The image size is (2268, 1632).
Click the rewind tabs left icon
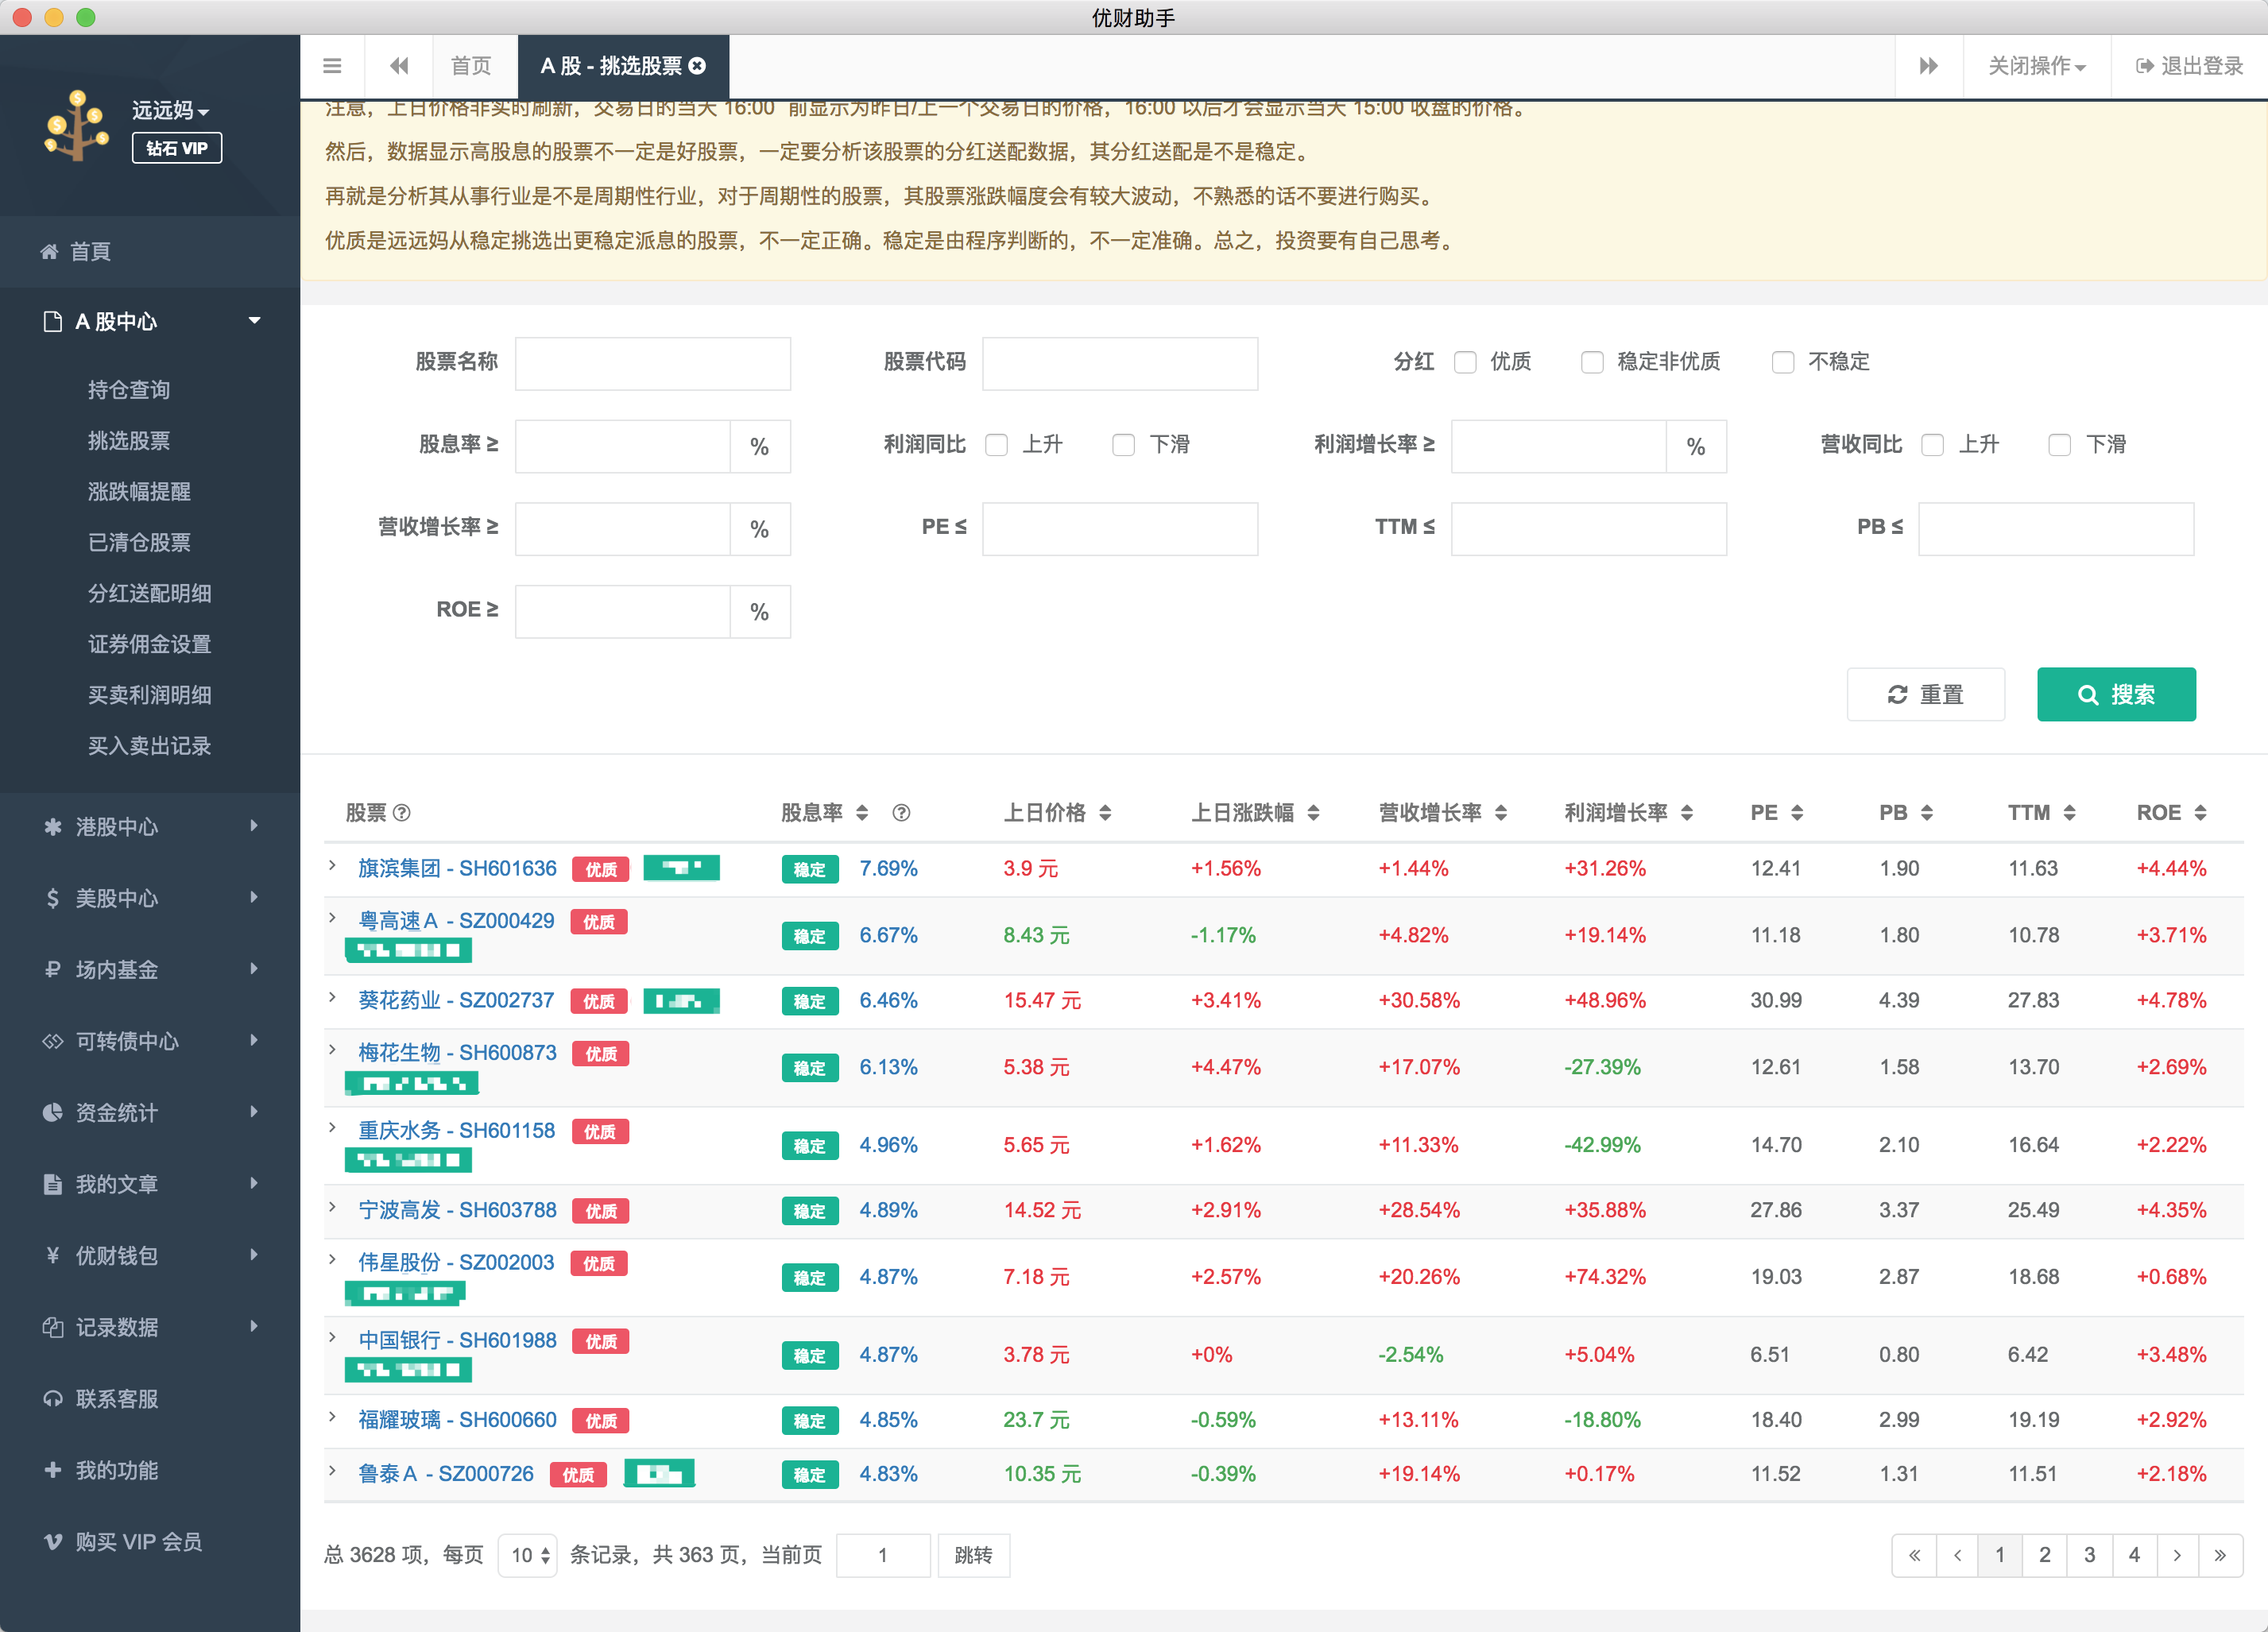(399, 66)
